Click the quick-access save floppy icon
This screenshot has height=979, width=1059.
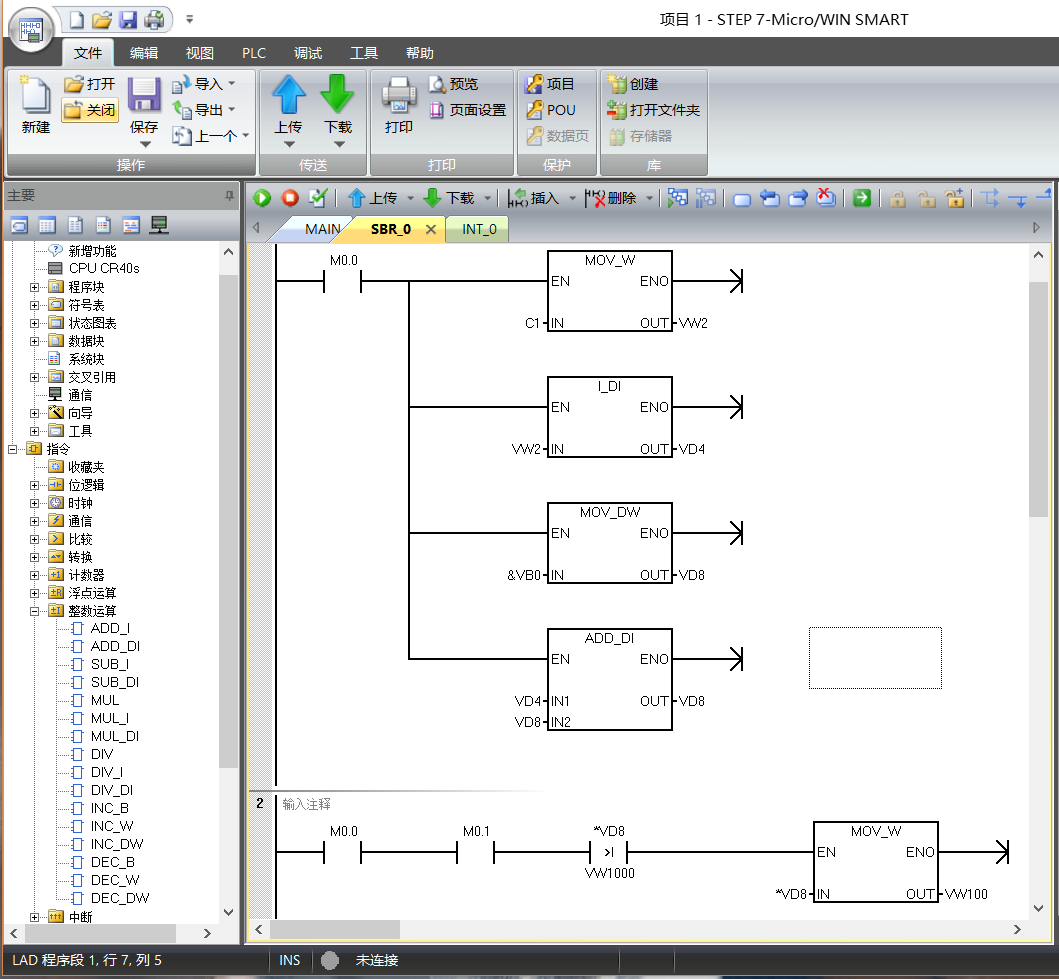pyautogui.click(x=128, y=19)
